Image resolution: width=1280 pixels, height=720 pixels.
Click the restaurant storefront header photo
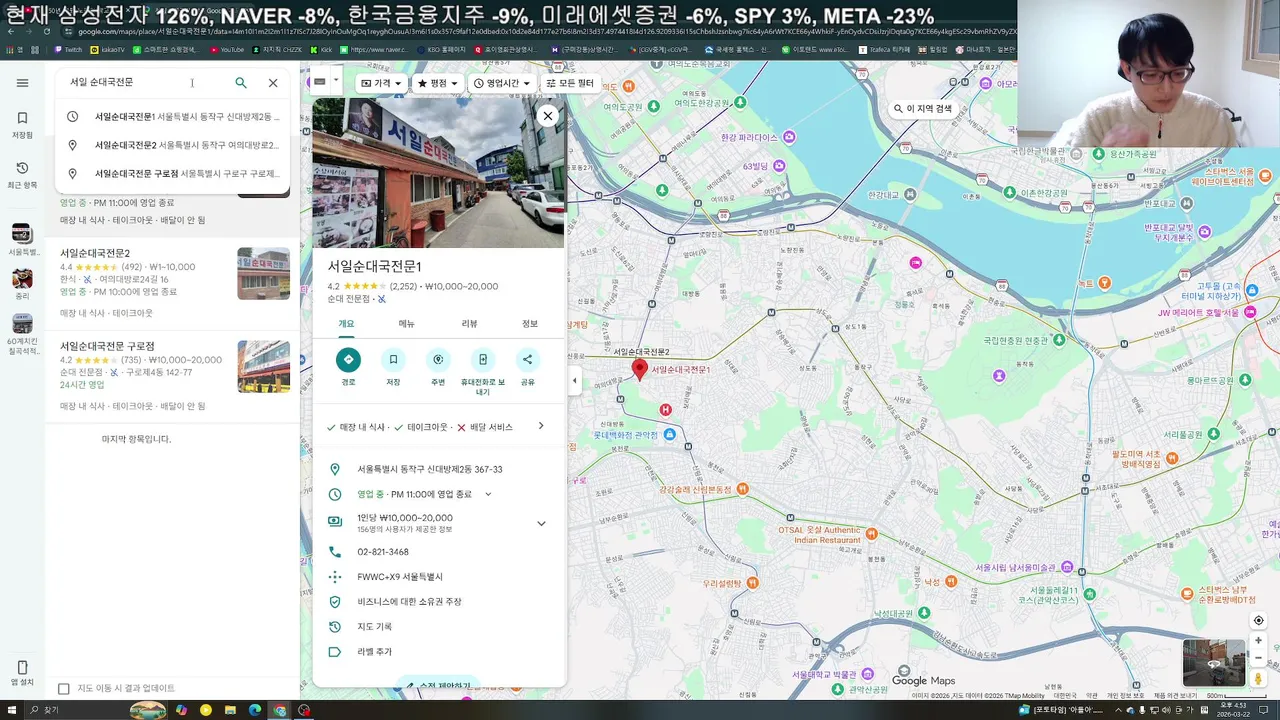[x=438, y=172]
